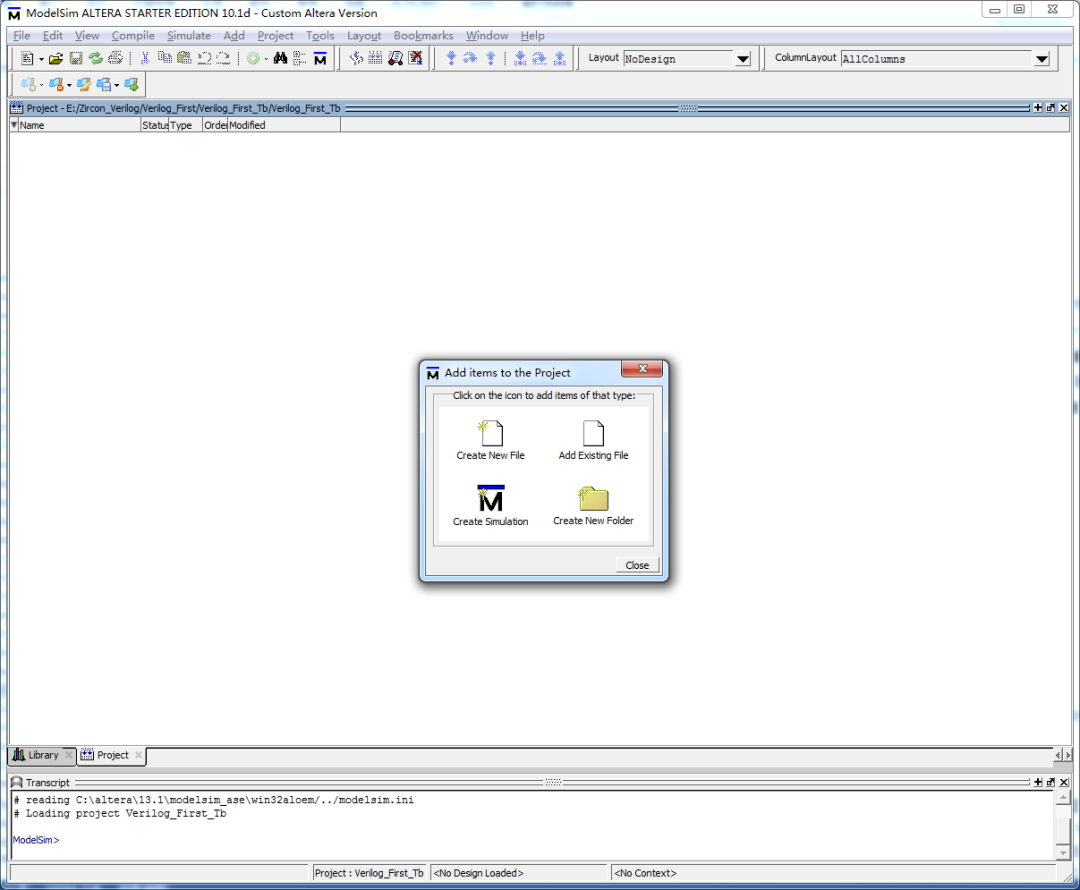This screenshot has height=890, width=1080.
Task: Open the Edit menu
Action: [52, 35]
